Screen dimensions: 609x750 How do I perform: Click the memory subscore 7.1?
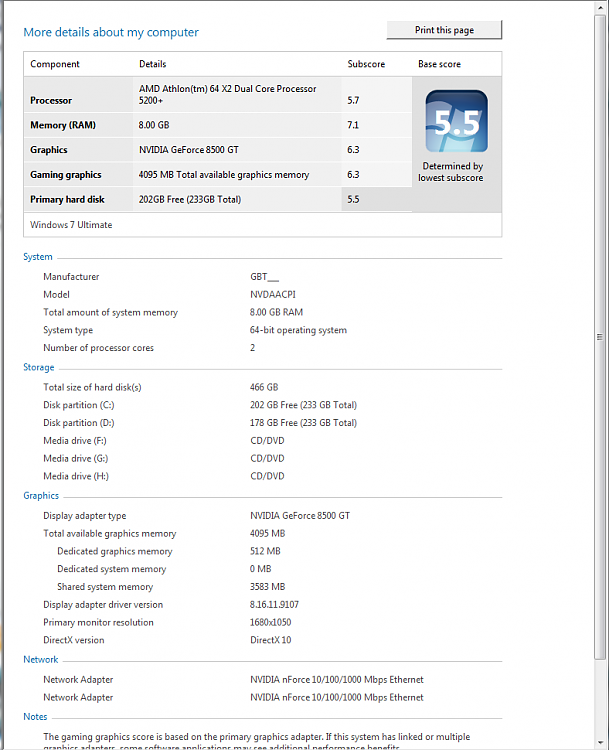click(x=353, y=125)
